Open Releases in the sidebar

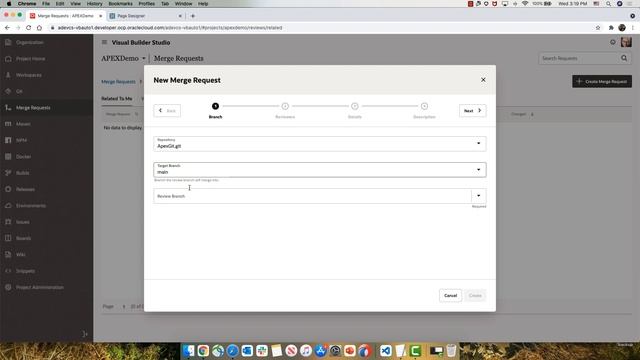[x=25, y=189]
